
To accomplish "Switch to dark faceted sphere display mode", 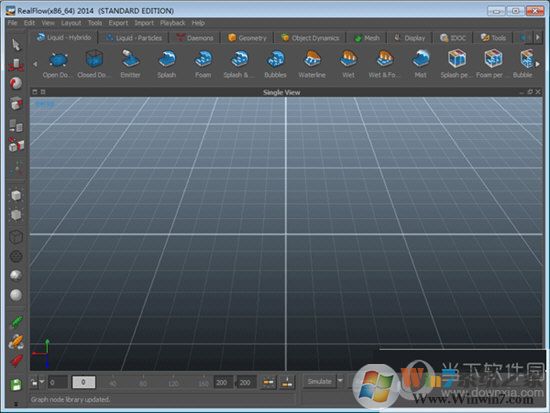I will [16, 256].
